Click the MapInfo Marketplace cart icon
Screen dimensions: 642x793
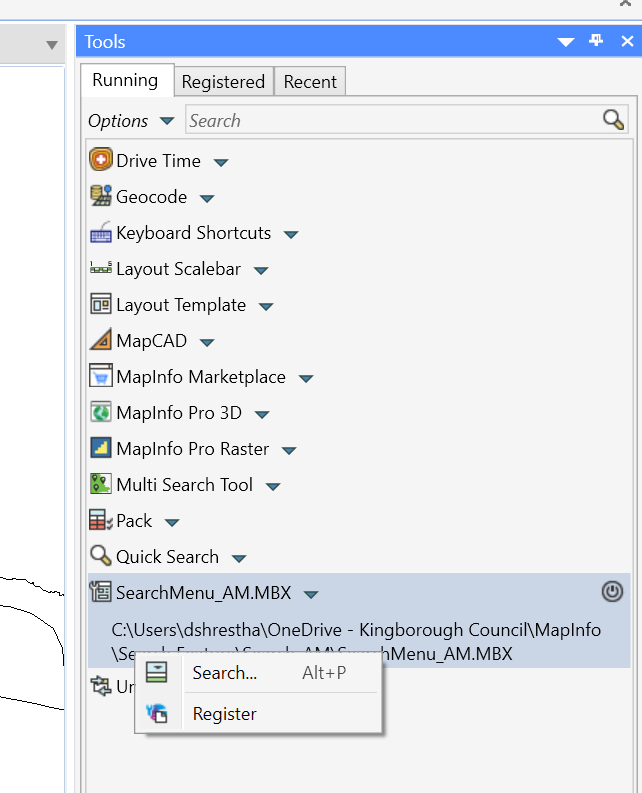point(101,376)
